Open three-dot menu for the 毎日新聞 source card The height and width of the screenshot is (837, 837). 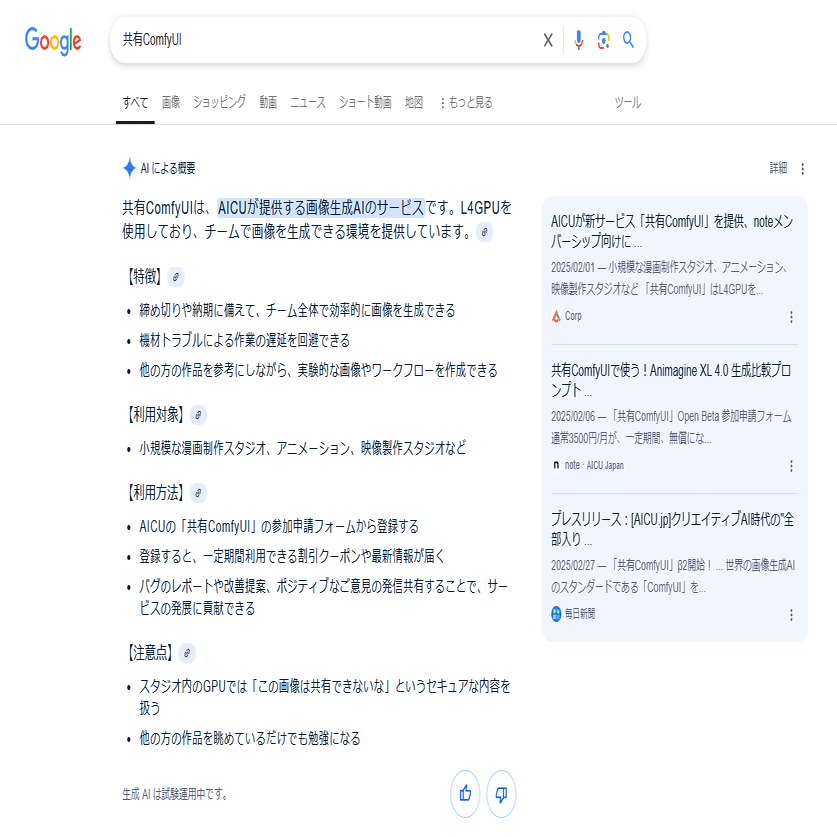point(791,615)
